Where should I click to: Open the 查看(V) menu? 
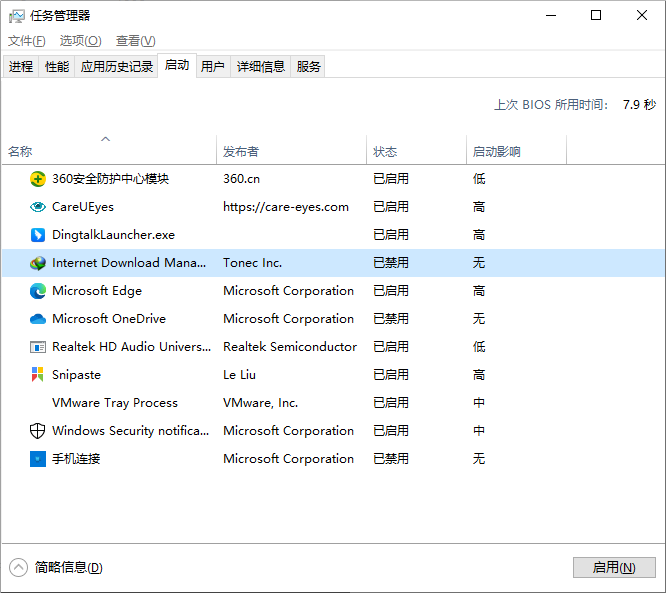[x=135, y=41]
